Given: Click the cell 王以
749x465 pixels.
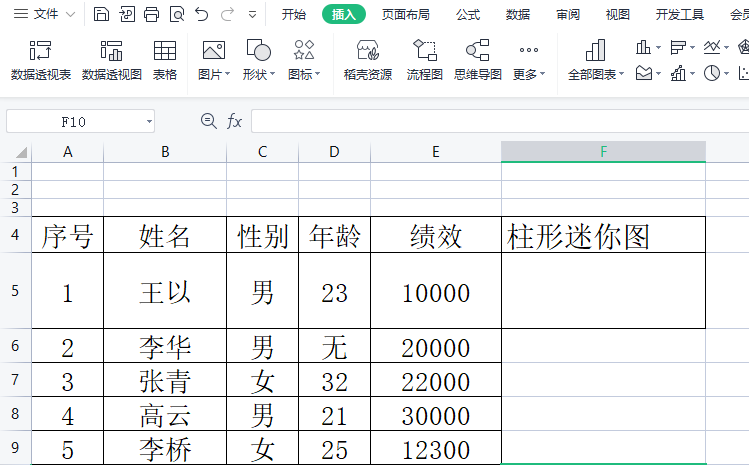Looking at the screenshot, I should click(165, 291).
